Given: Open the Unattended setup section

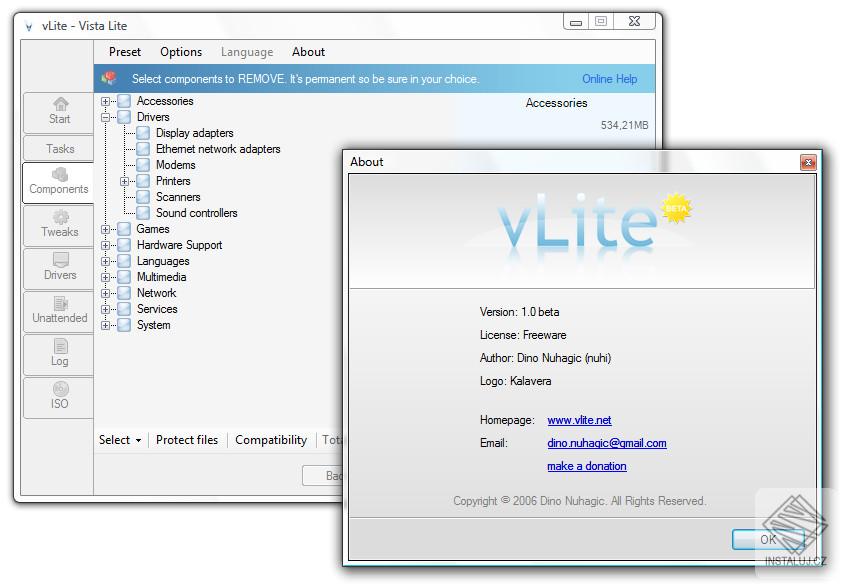Looking at the screenshot, I should pyautogui.click(x=58, y=311).
